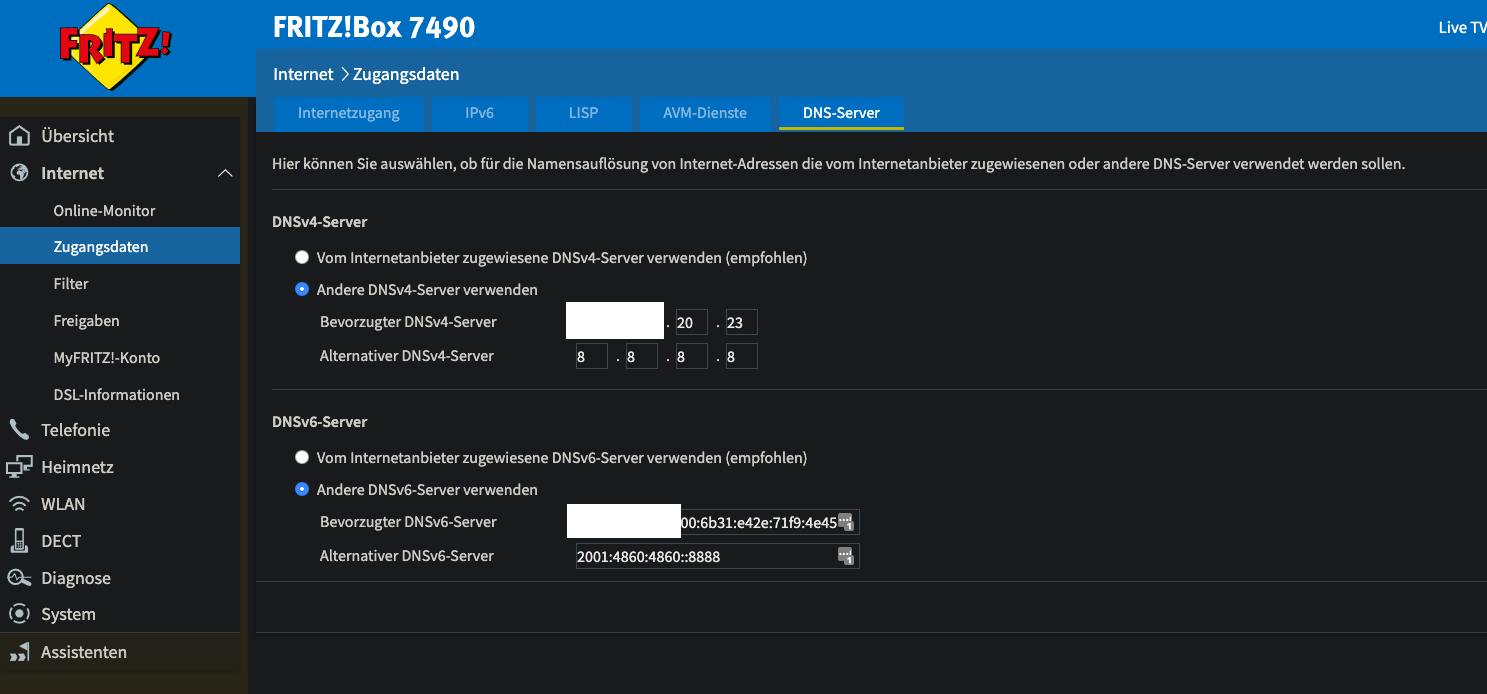Open the LISP tab

(583, 114)
